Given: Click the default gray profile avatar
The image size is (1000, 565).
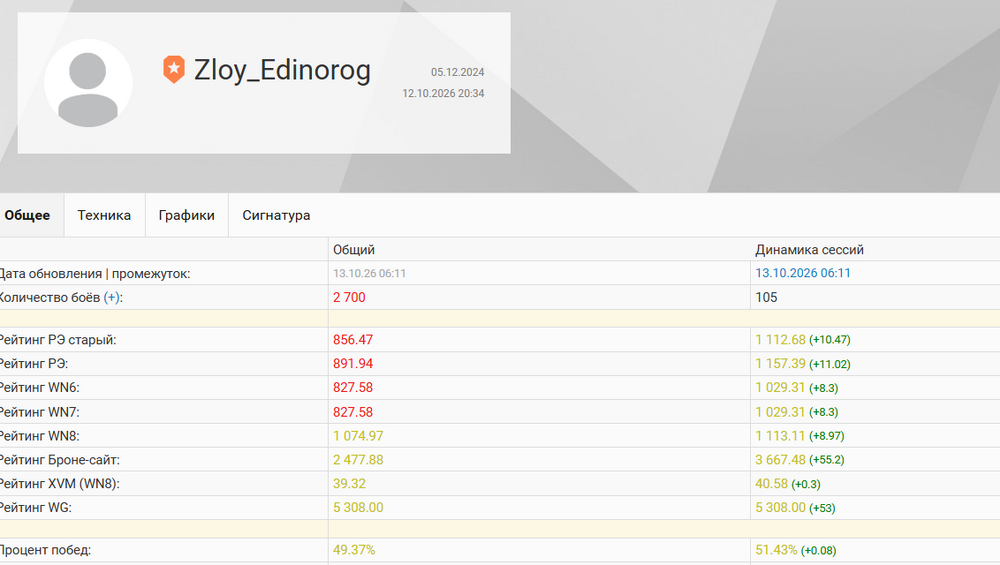Looking at the screenshot, I should point(88,83).
